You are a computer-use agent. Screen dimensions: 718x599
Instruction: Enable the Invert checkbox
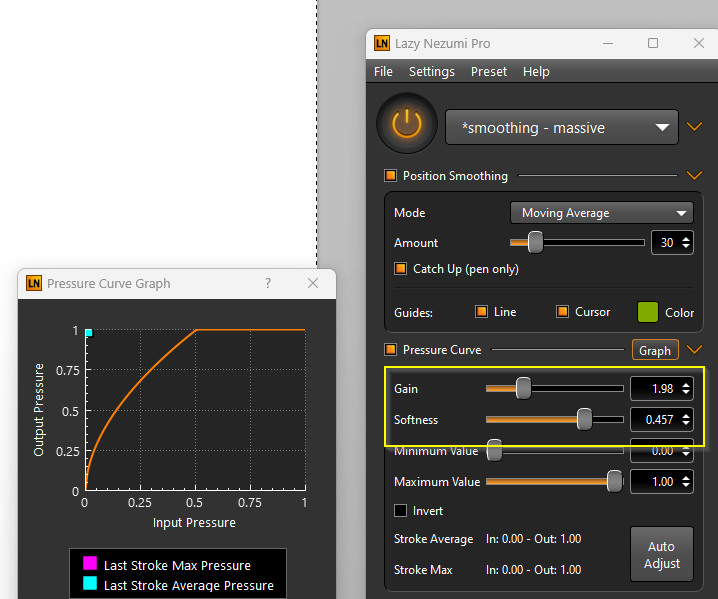pyautogui.click(x=400, y=510)
